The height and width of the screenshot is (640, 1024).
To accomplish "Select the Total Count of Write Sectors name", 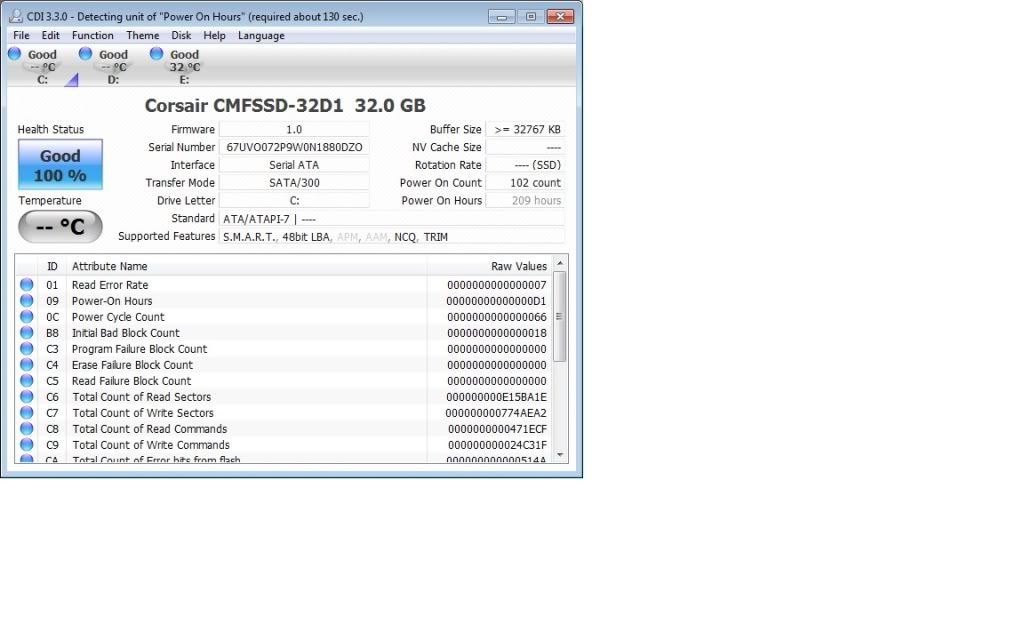I will click(x=143, y=413).
